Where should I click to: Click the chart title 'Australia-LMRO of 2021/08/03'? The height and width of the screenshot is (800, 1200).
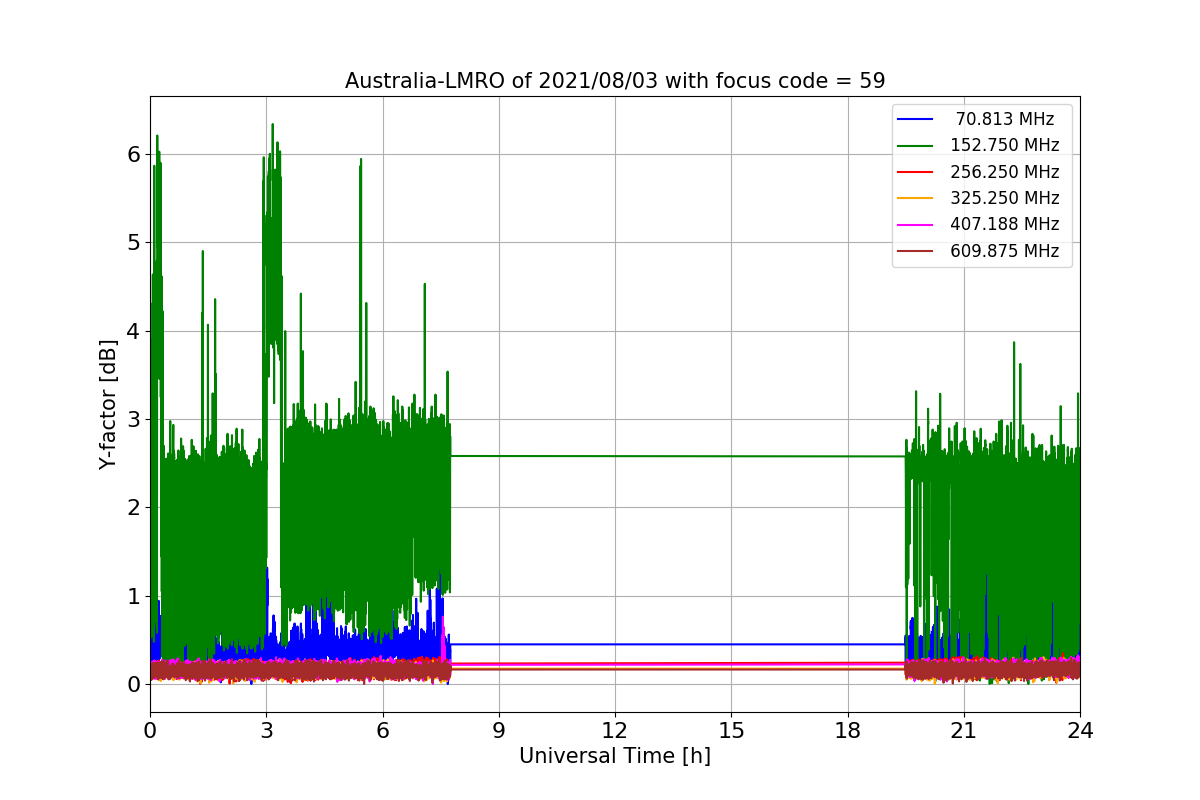coord(614,81)
